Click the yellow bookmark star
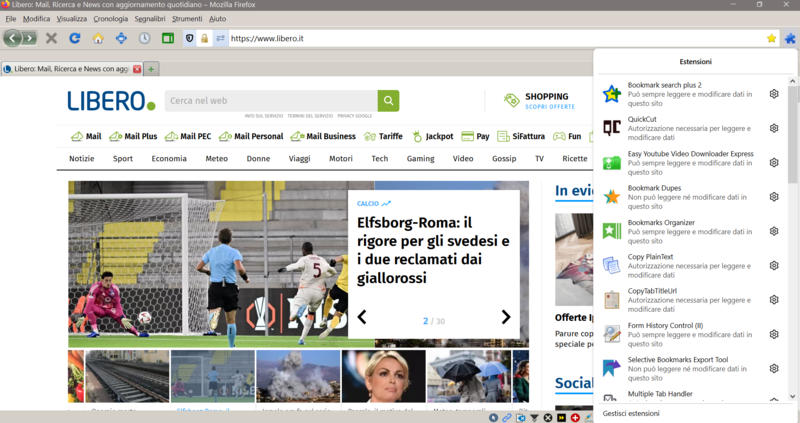The image size is (800, 423). [x=771, y=38]
